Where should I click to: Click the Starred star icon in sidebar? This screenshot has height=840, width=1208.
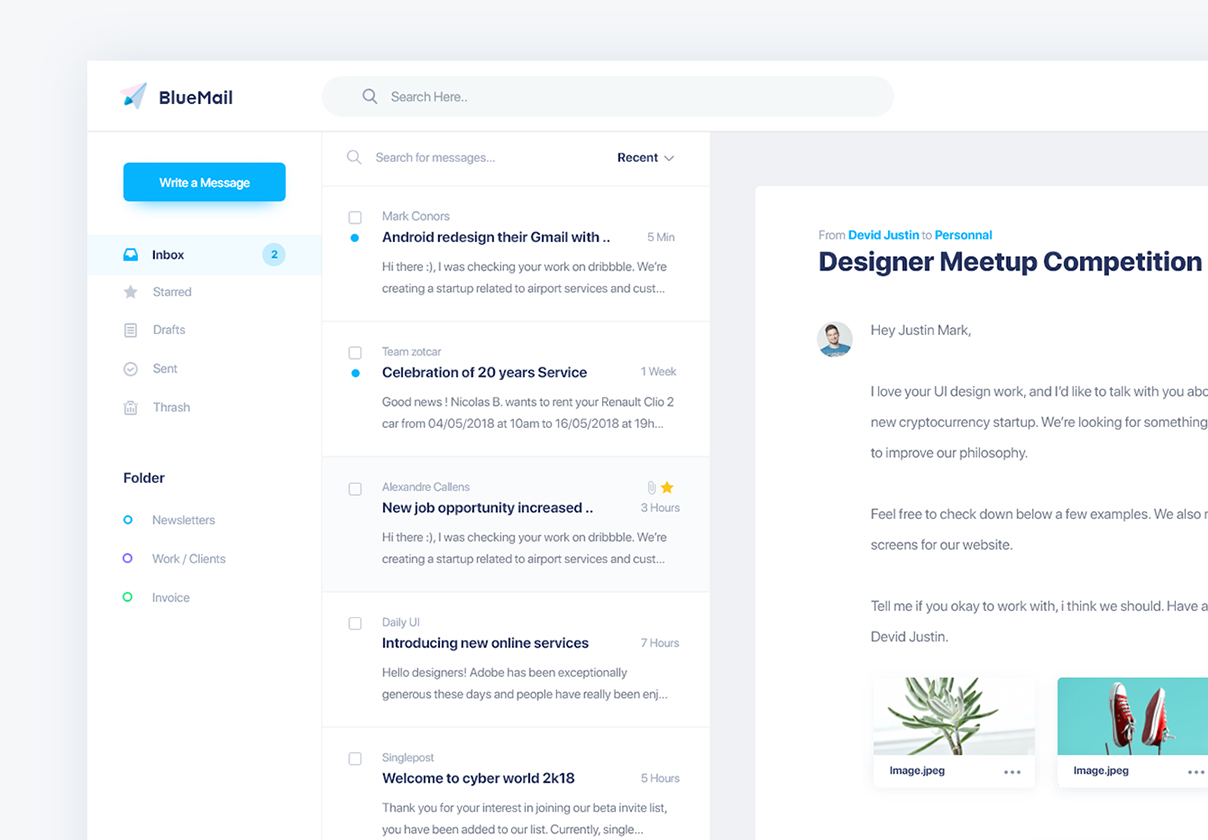click(x=130, y=292)
